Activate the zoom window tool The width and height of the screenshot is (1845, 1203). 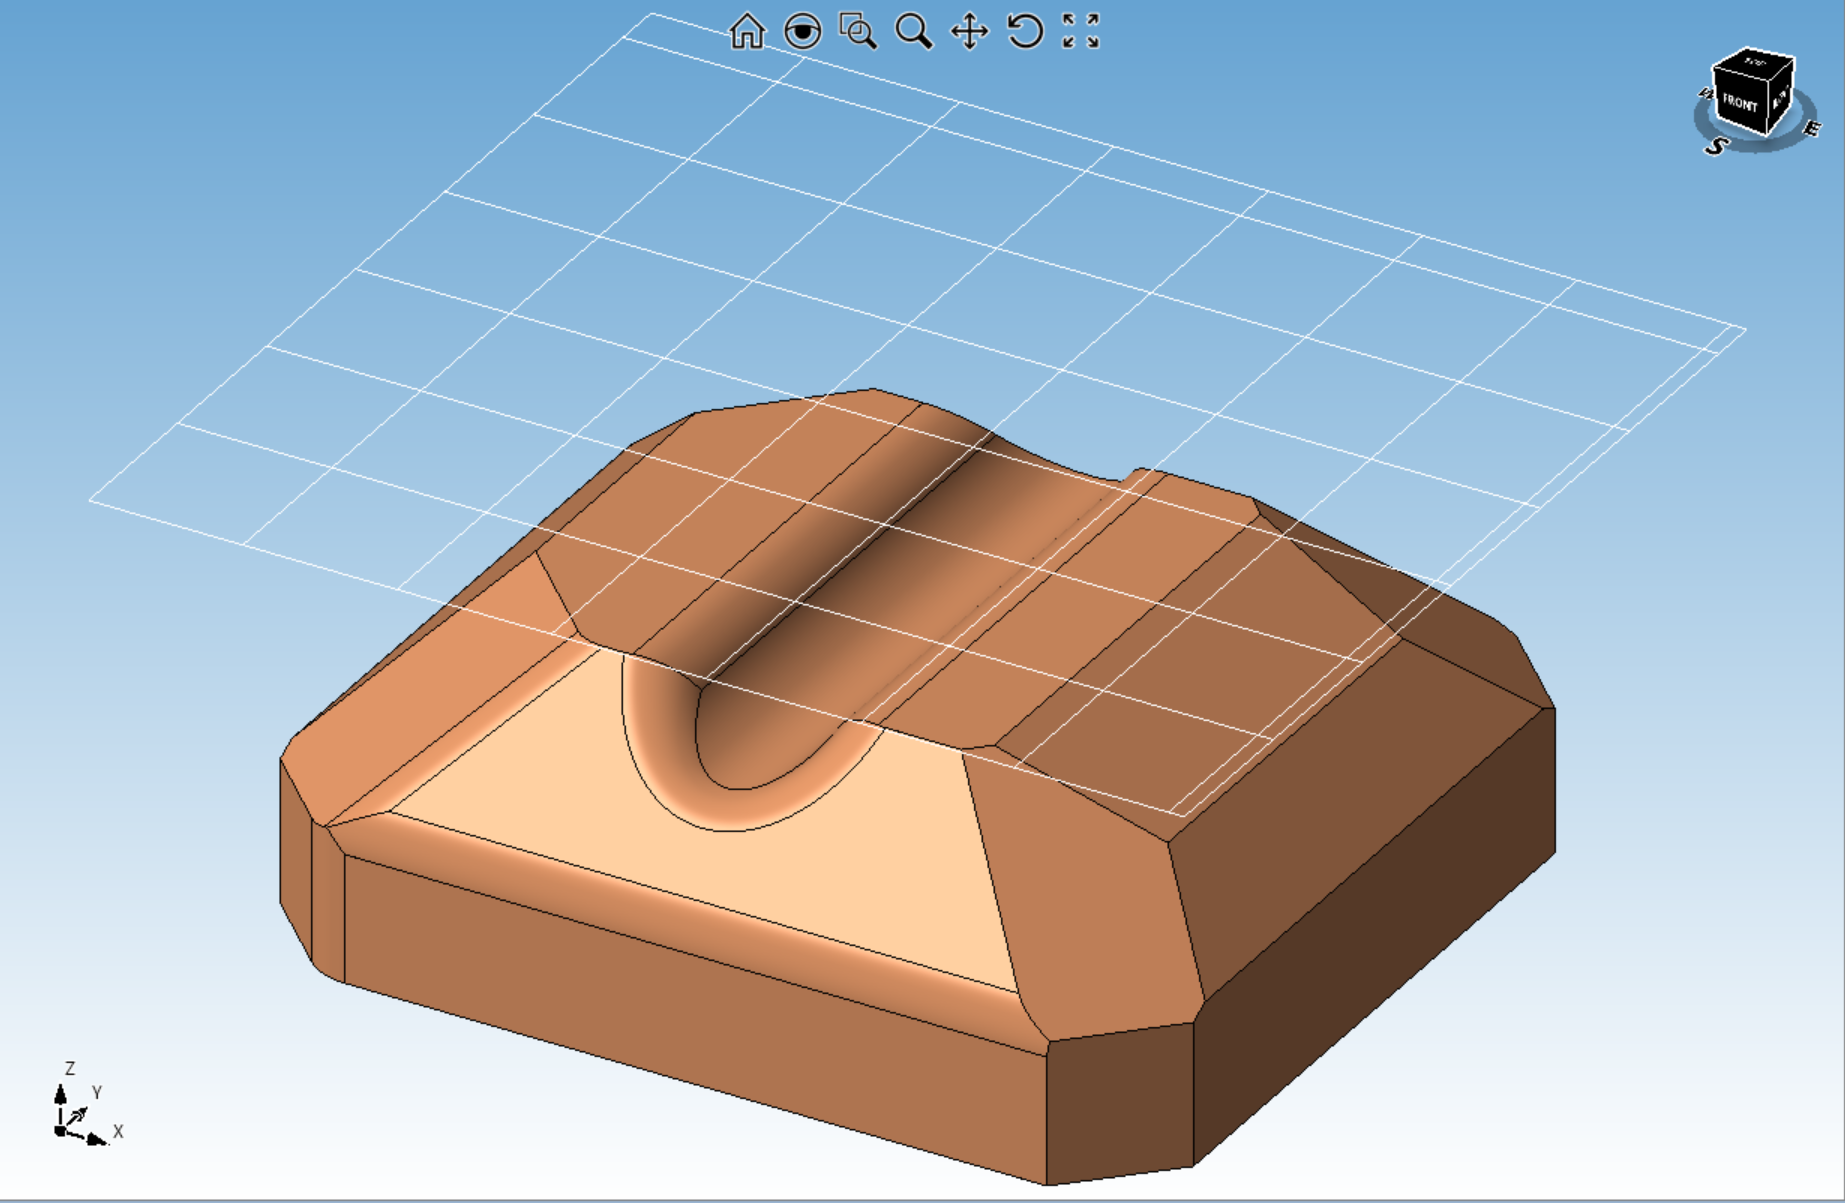coord(857,31)
